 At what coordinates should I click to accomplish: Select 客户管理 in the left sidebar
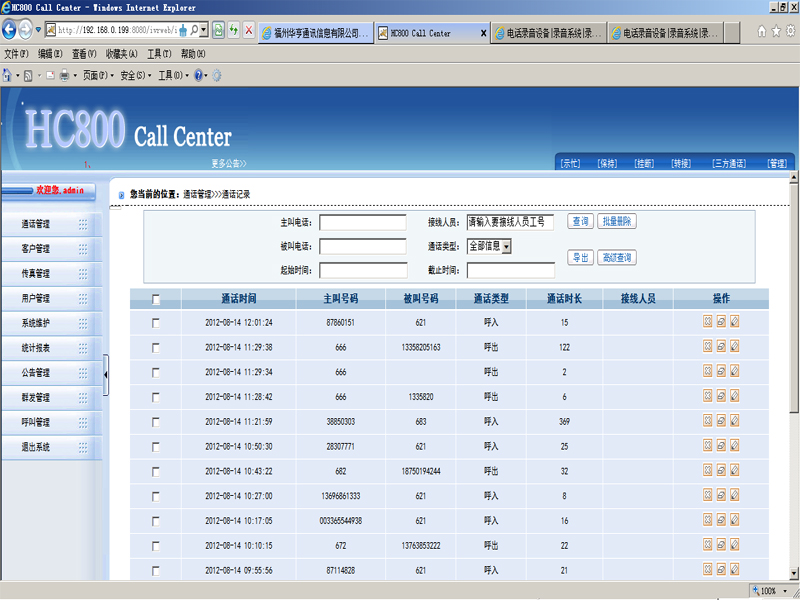tap(36, 249)
